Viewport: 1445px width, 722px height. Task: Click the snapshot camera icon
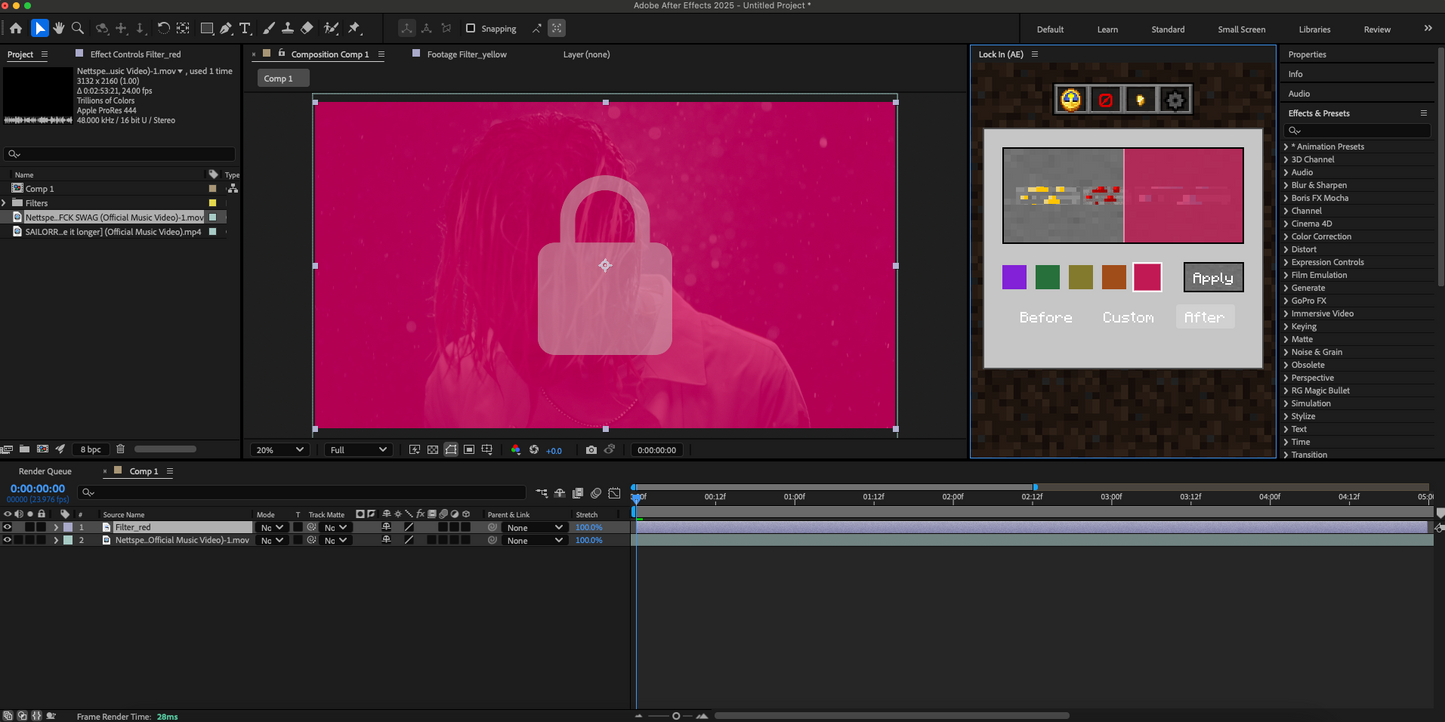tap(591, 450)
